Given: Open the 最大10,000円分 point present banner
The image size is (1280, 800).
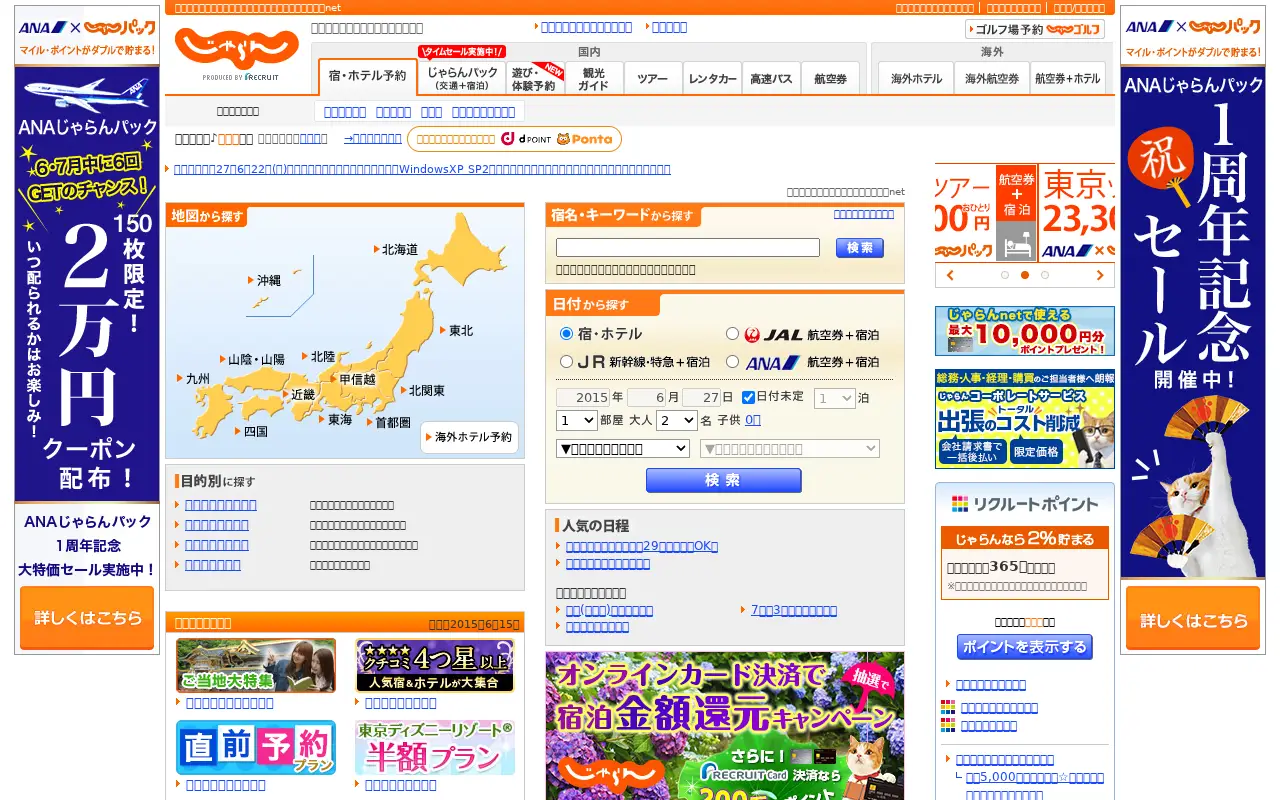Looking at the screenshot, I should [1025, 331].
